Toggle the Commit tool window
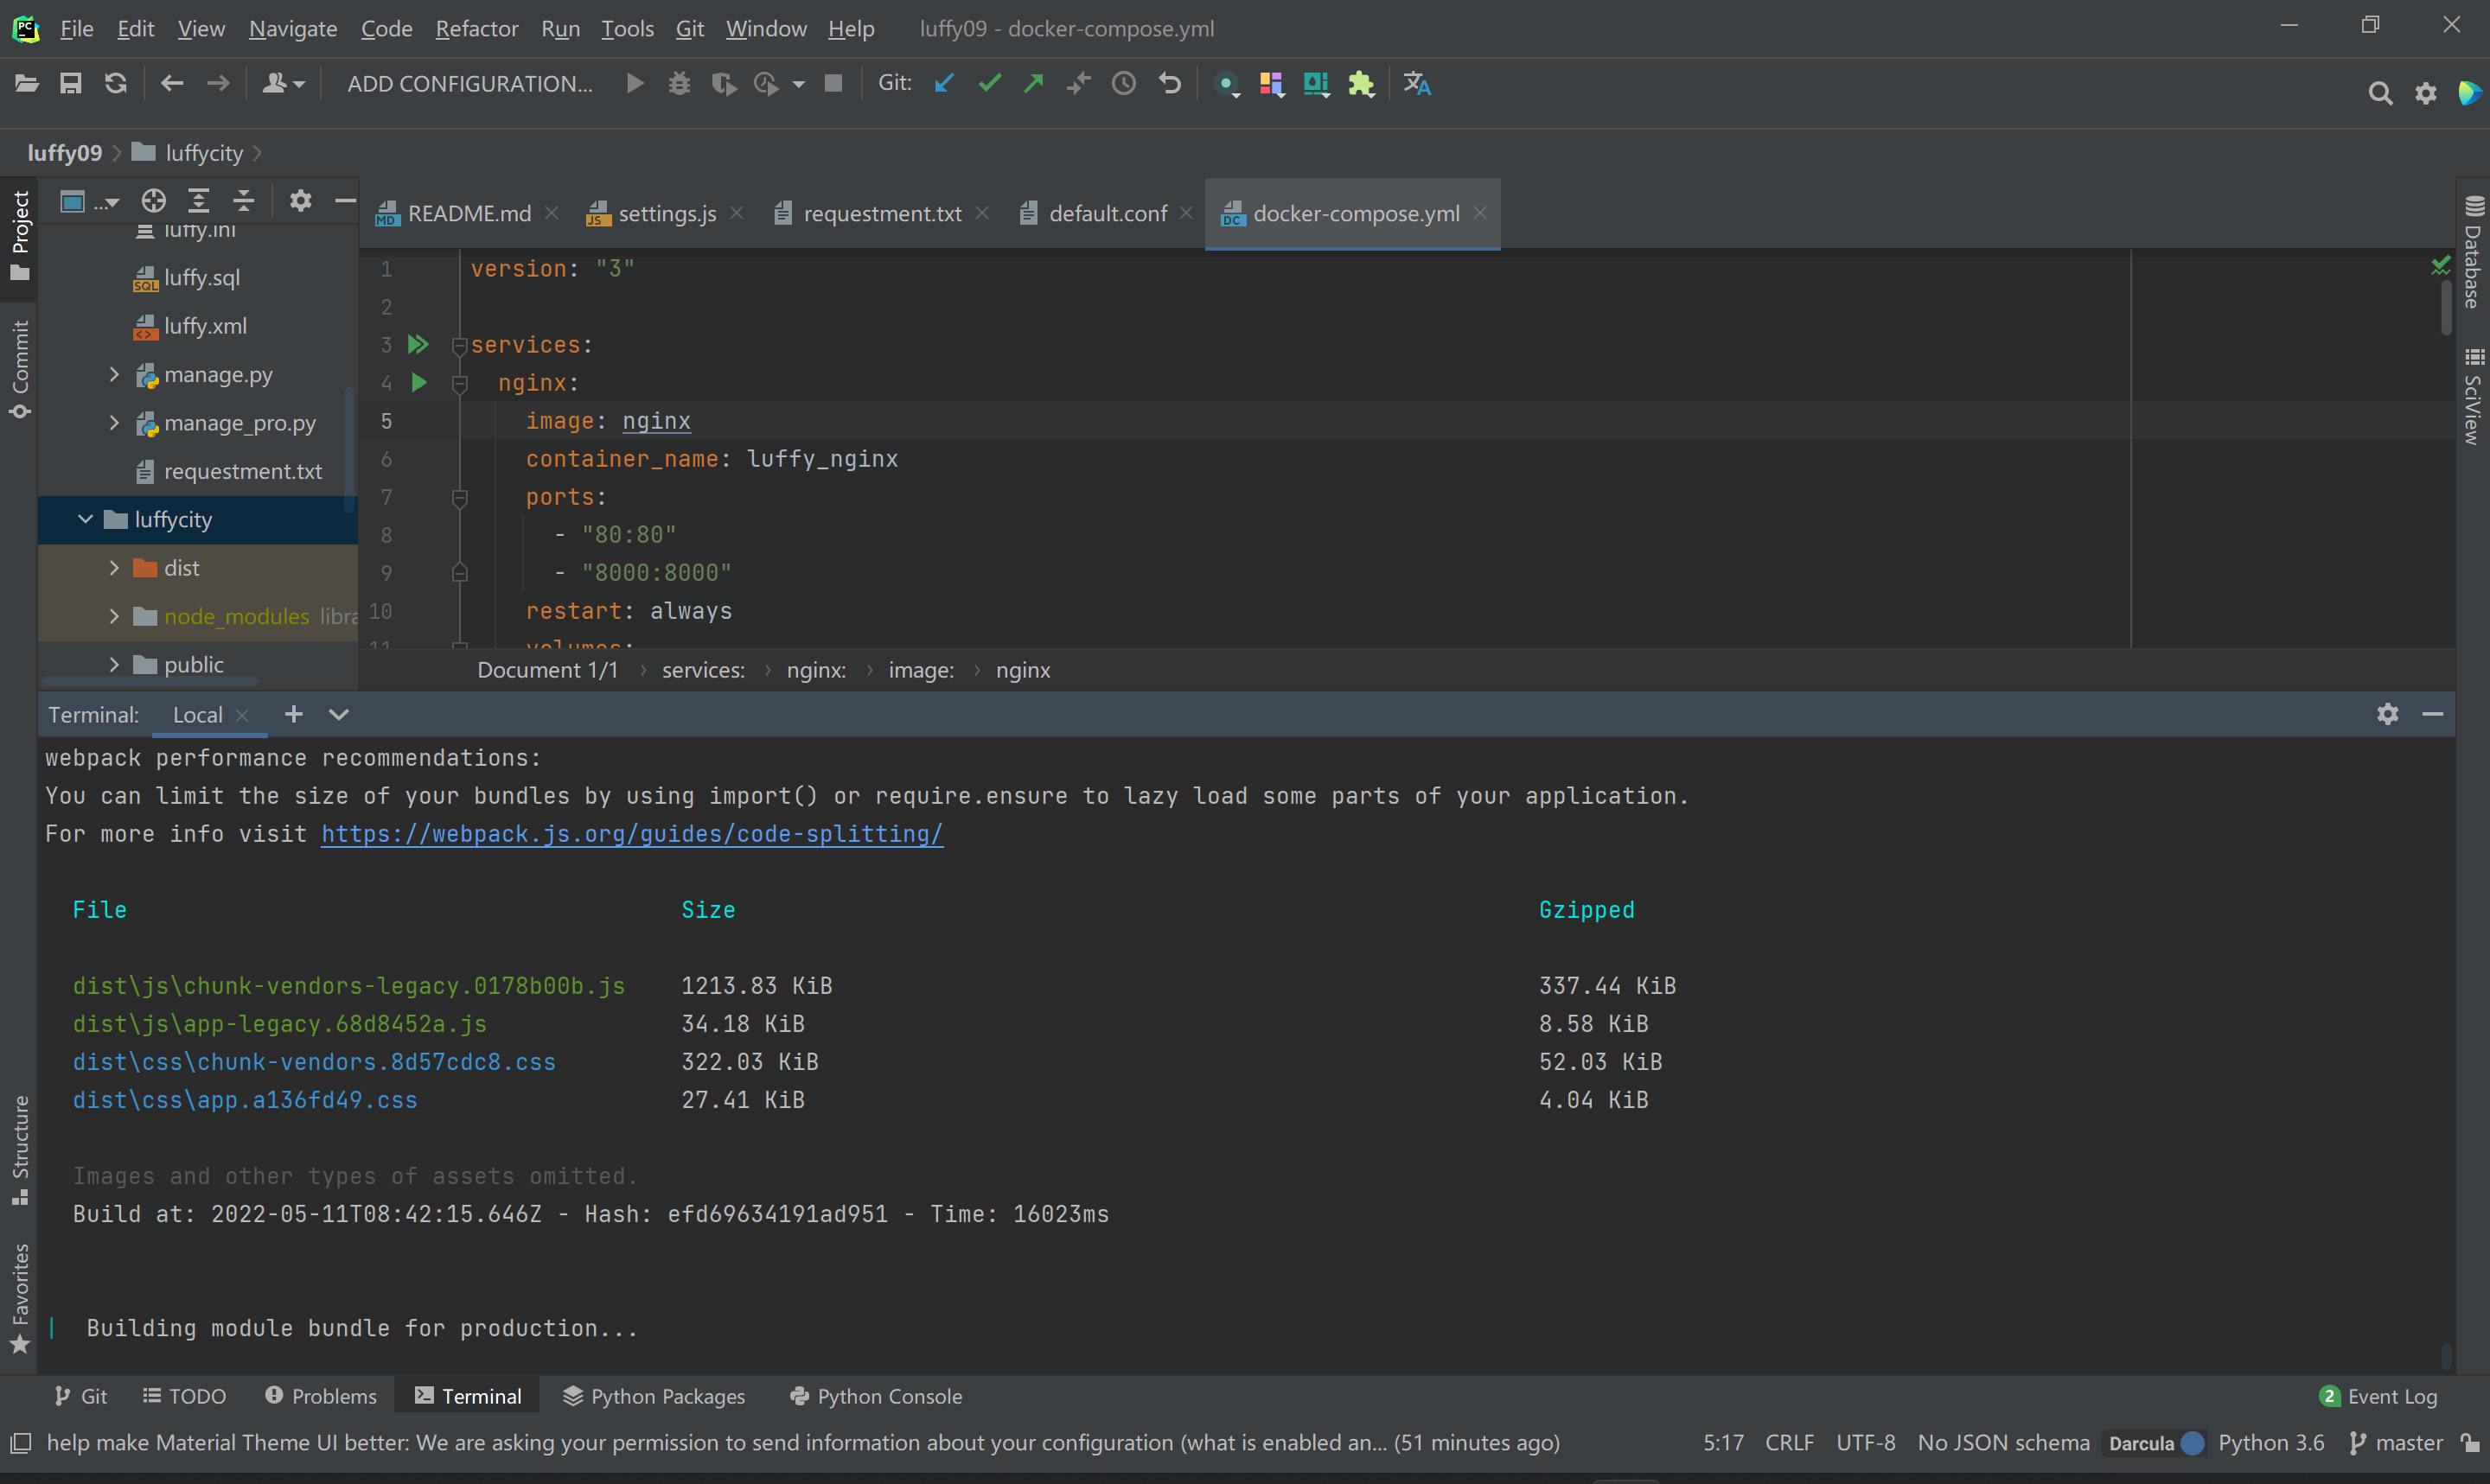Image resolution: width=2490 pixels, height=1484 pixels. [x=19, y=370]
